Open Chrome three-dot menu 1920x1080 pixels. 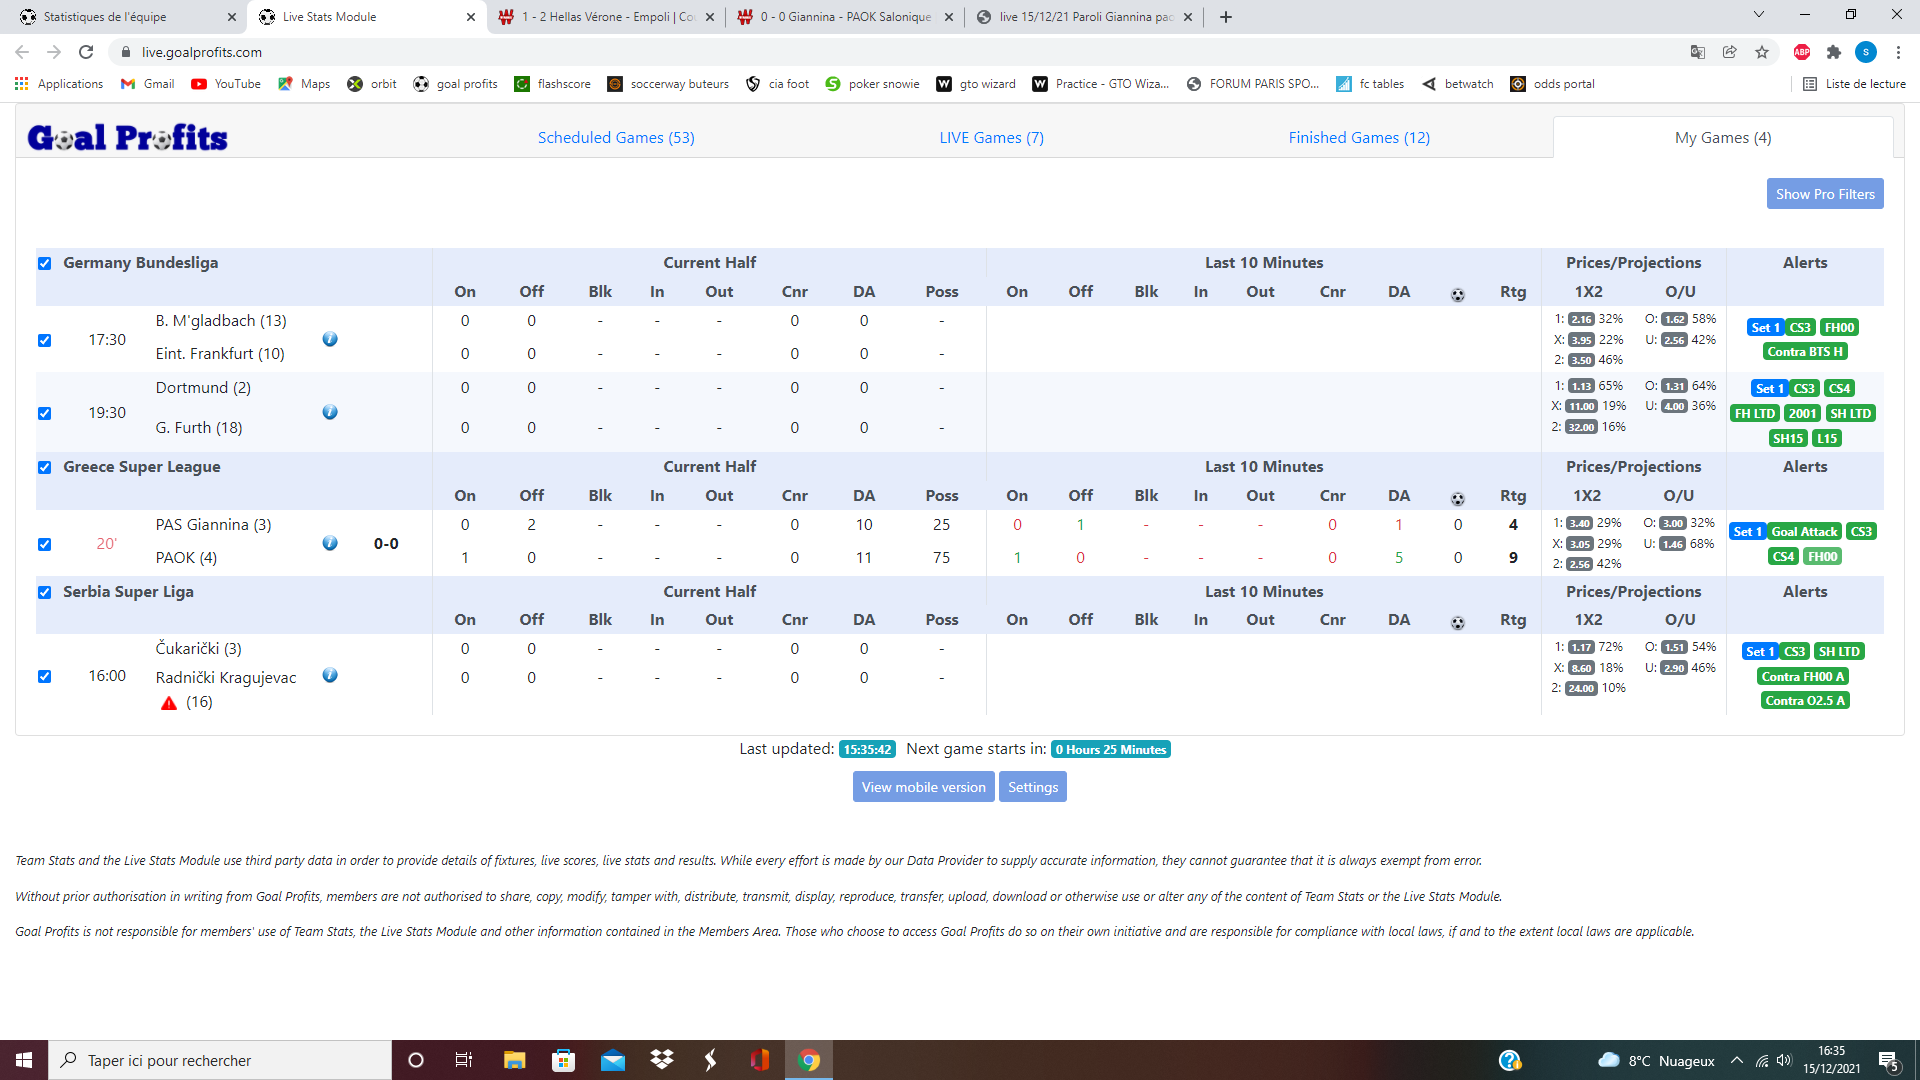1898,52
